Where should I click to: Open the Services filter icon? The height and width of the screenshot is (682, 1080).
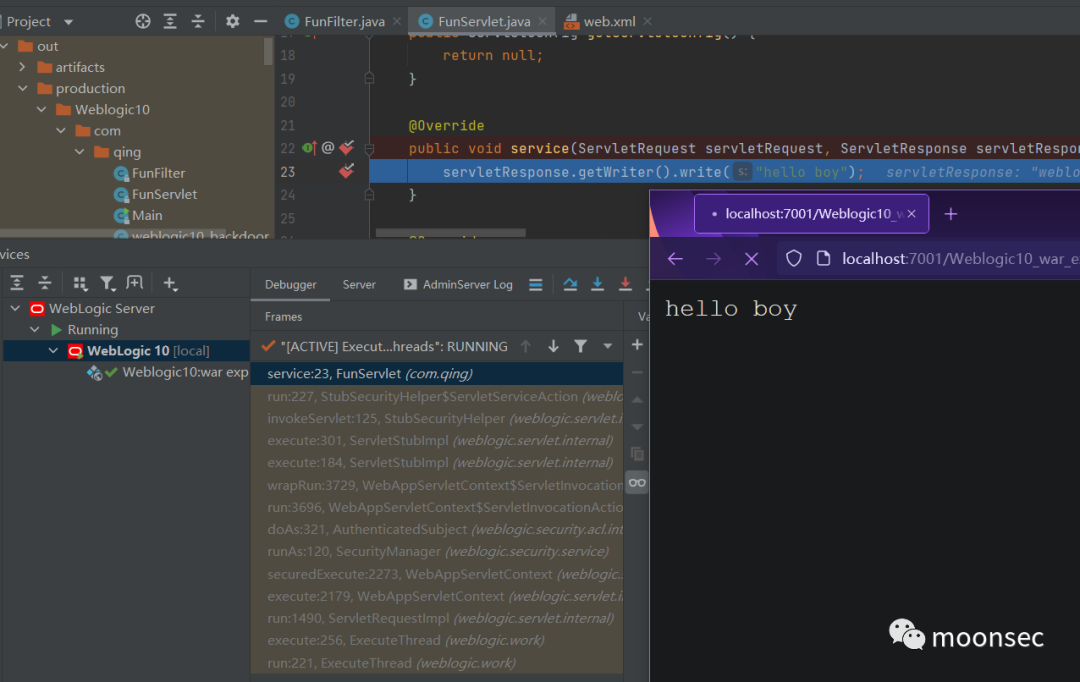[x=107, y=282]
